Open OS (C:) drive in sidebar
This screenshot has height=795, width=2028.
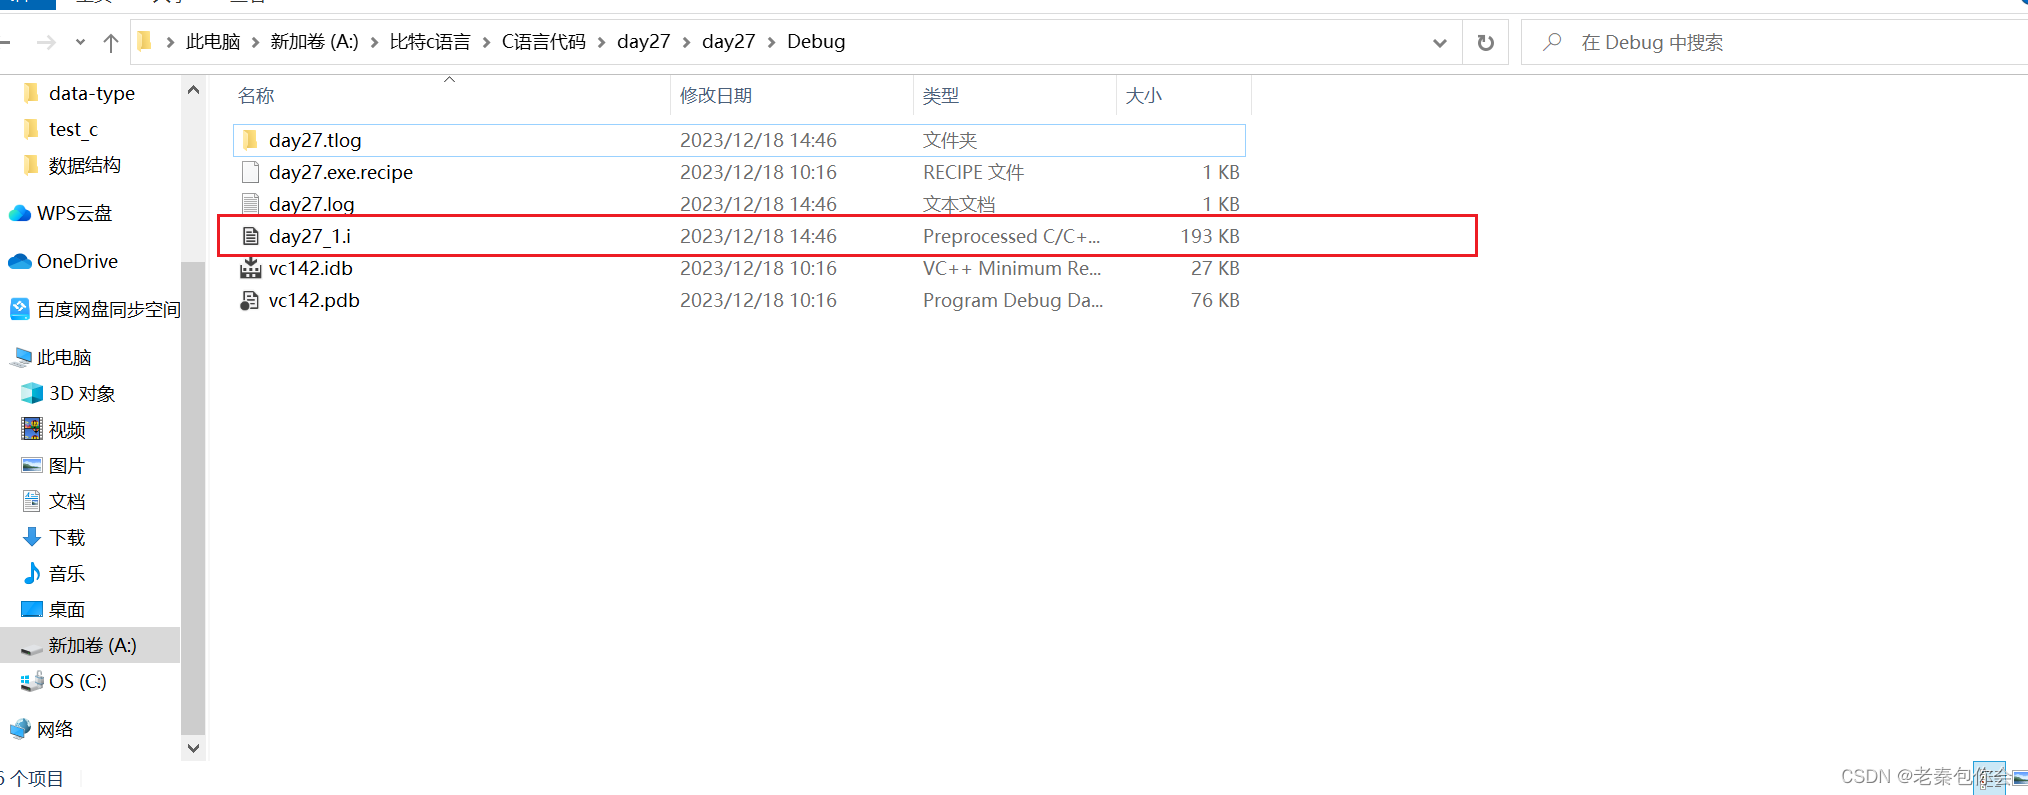click(x=77, y=681)
